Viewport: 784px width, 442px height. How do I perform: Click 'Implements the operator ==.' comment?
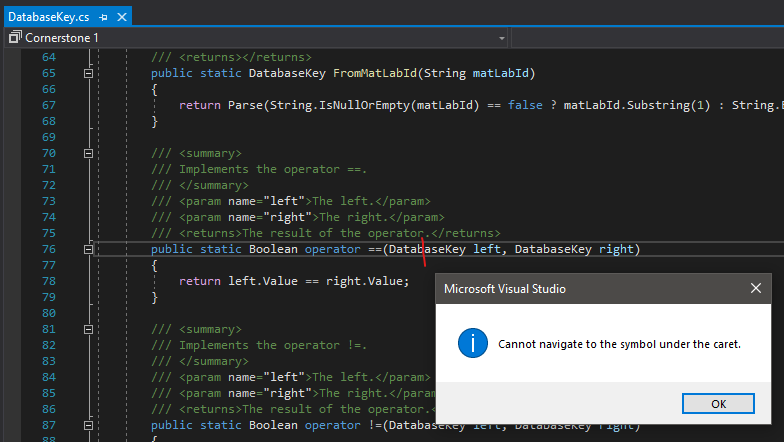[273, 170]
